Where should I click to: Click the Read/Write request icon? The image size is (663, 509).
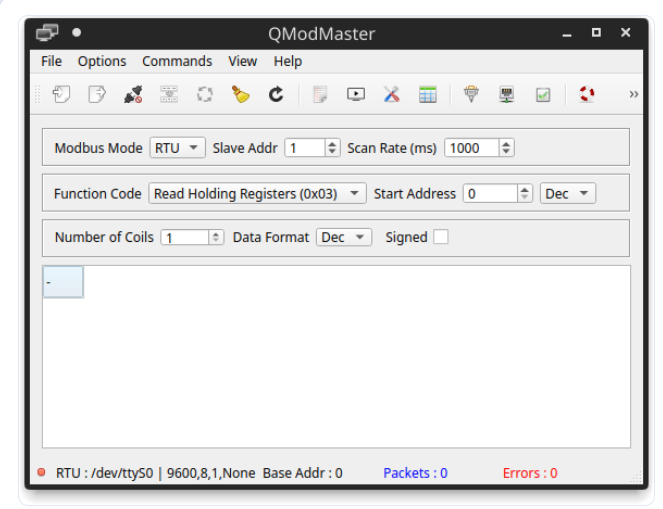pos(169,94)
